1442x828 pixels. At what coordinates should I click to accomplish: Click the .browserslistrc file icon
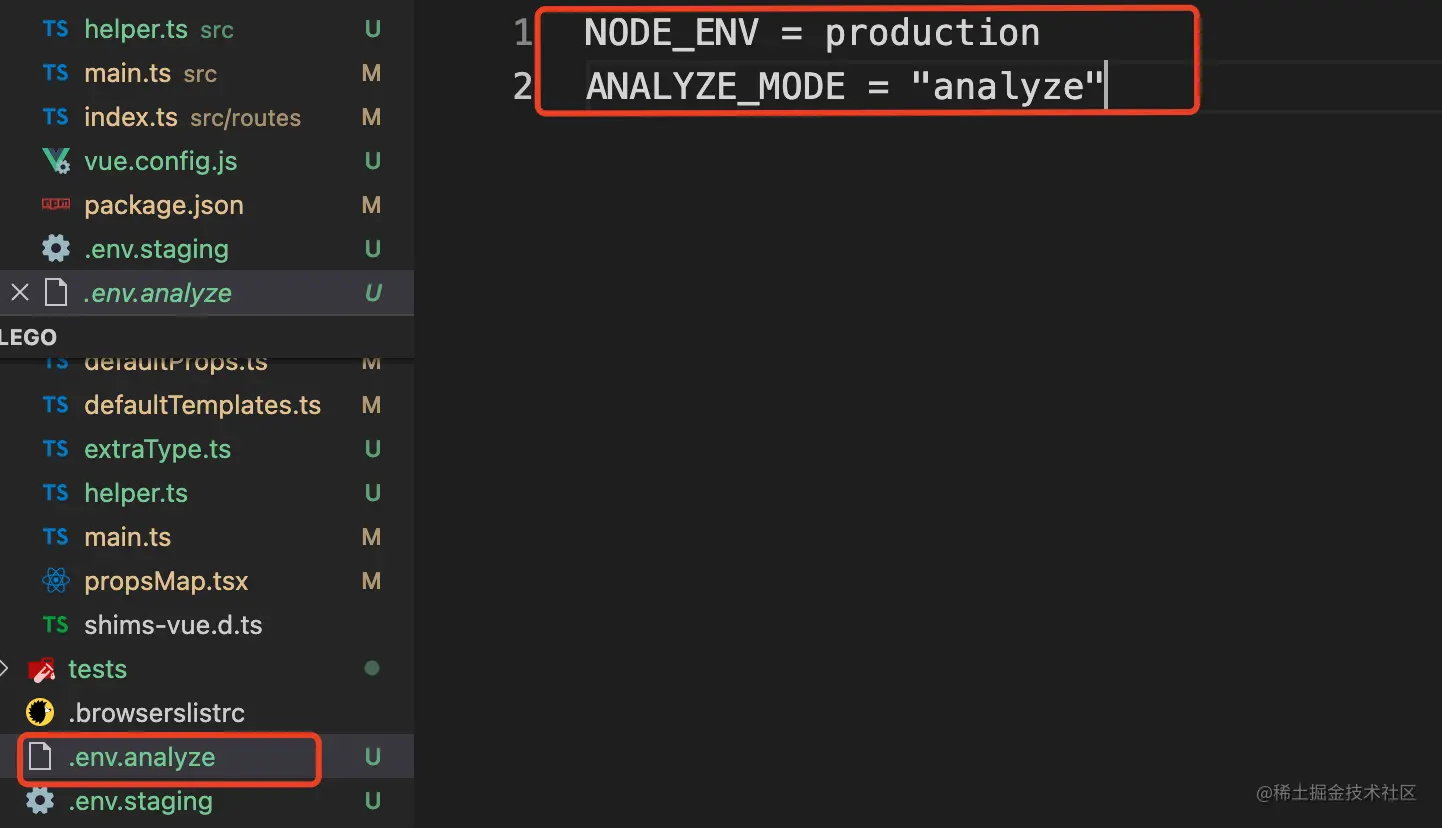point(40,712)
